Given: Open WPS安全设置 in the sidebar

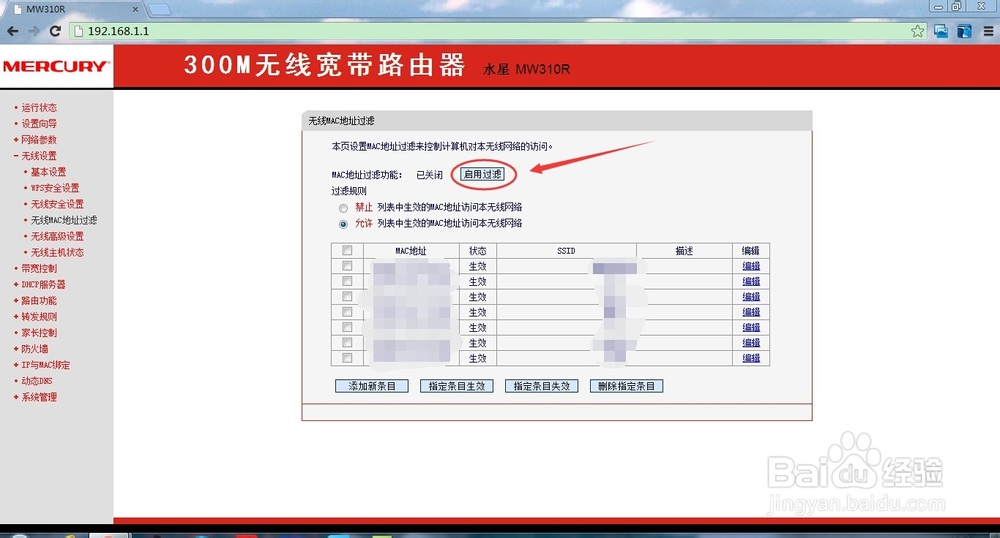Looking at the screenshot, I should [x=55, y=188].
